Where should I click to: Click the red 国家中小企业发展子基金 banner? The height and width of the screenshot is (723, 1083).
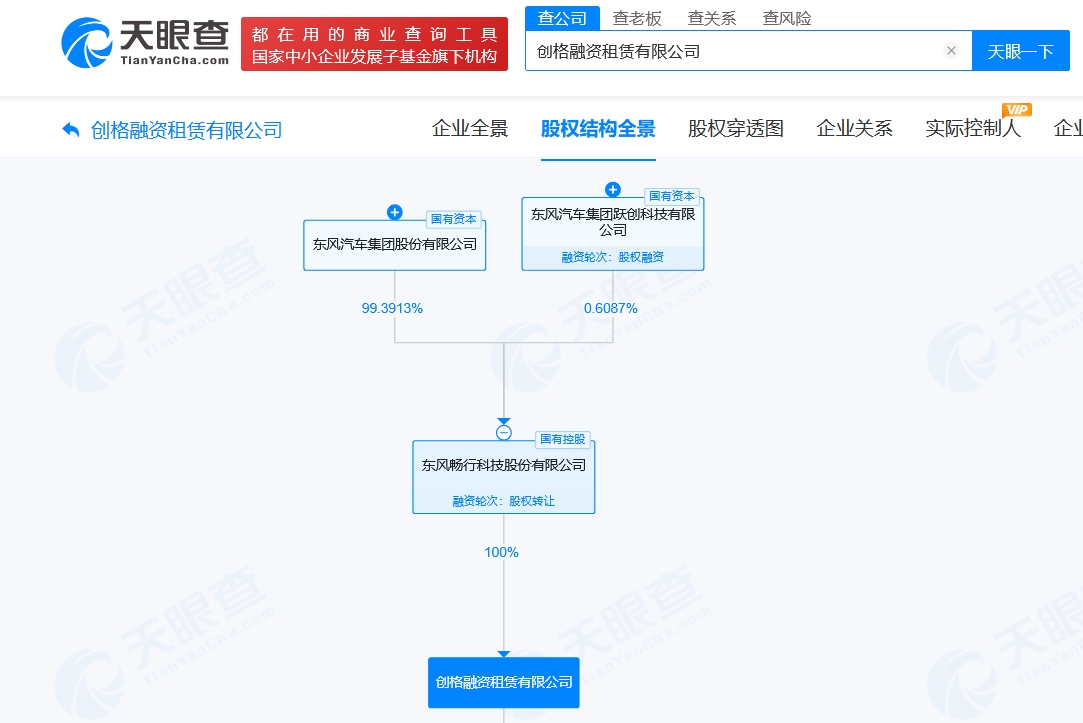[x=374, y=45]
